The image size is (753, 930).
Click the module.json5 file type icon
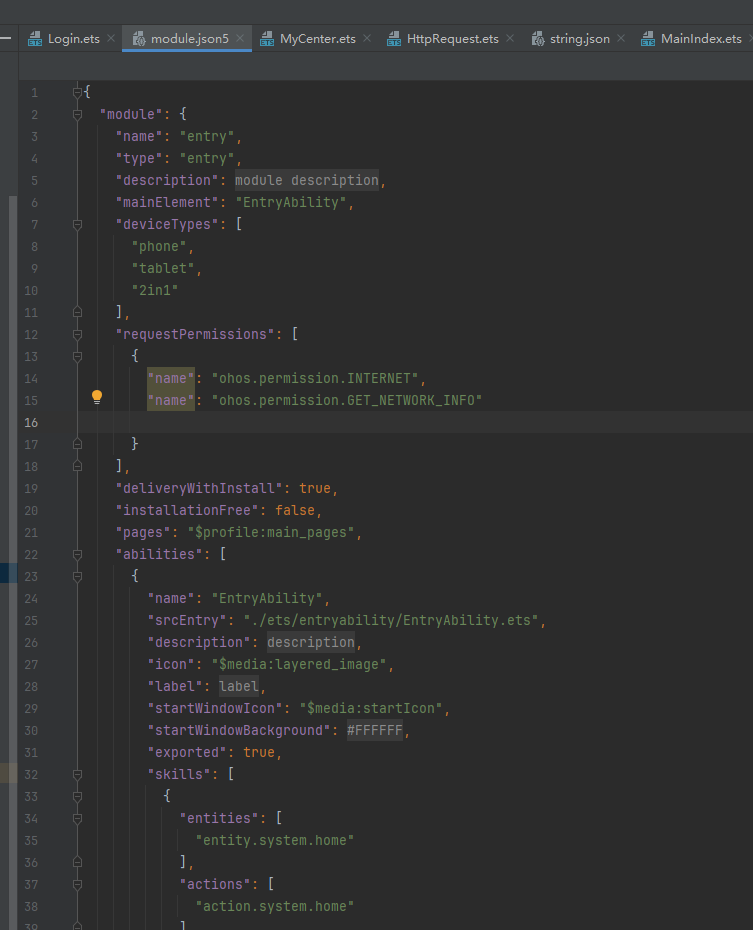[x=139, y=39]
